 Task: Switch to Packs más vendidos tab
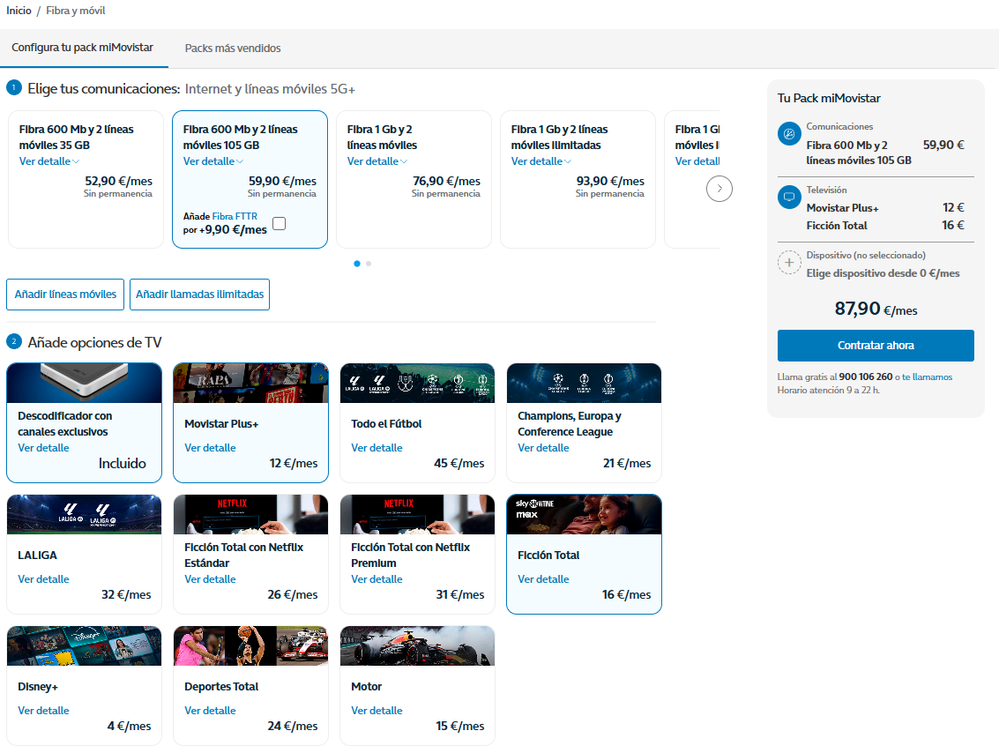point(232,48)
